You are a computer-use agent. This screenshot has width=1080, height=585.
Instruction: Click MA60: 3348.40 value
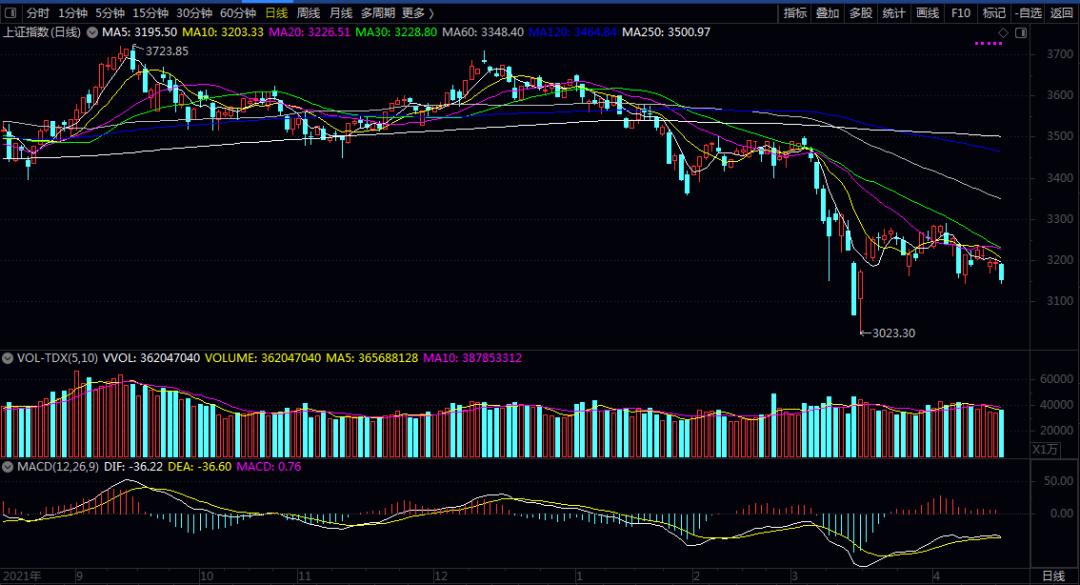pyautogui.click(x=483, y=32)
